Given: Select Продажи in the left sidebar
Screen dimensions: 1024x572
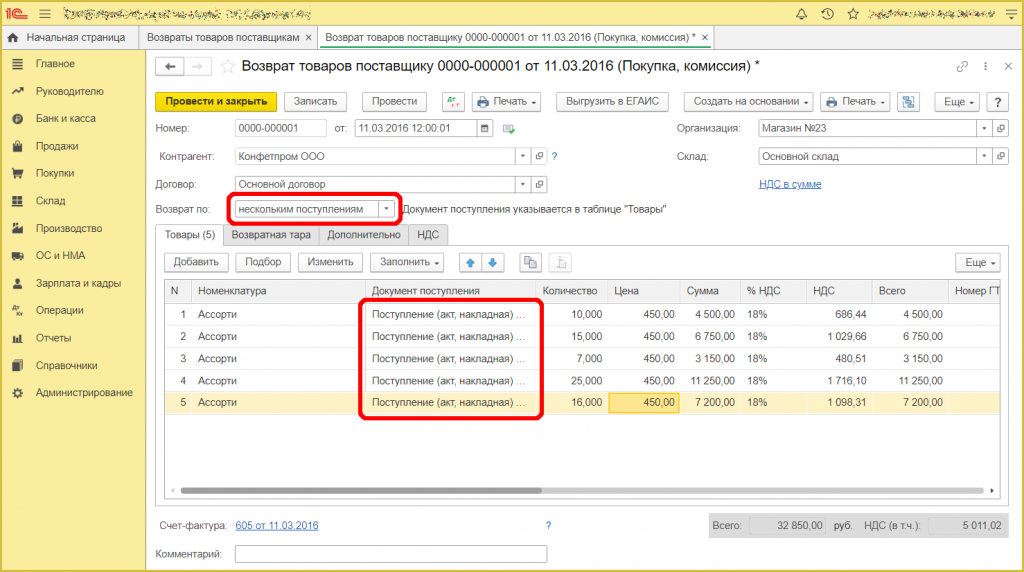Looking at the screenshot, I should pyautogui.click(x=57, y=146).
